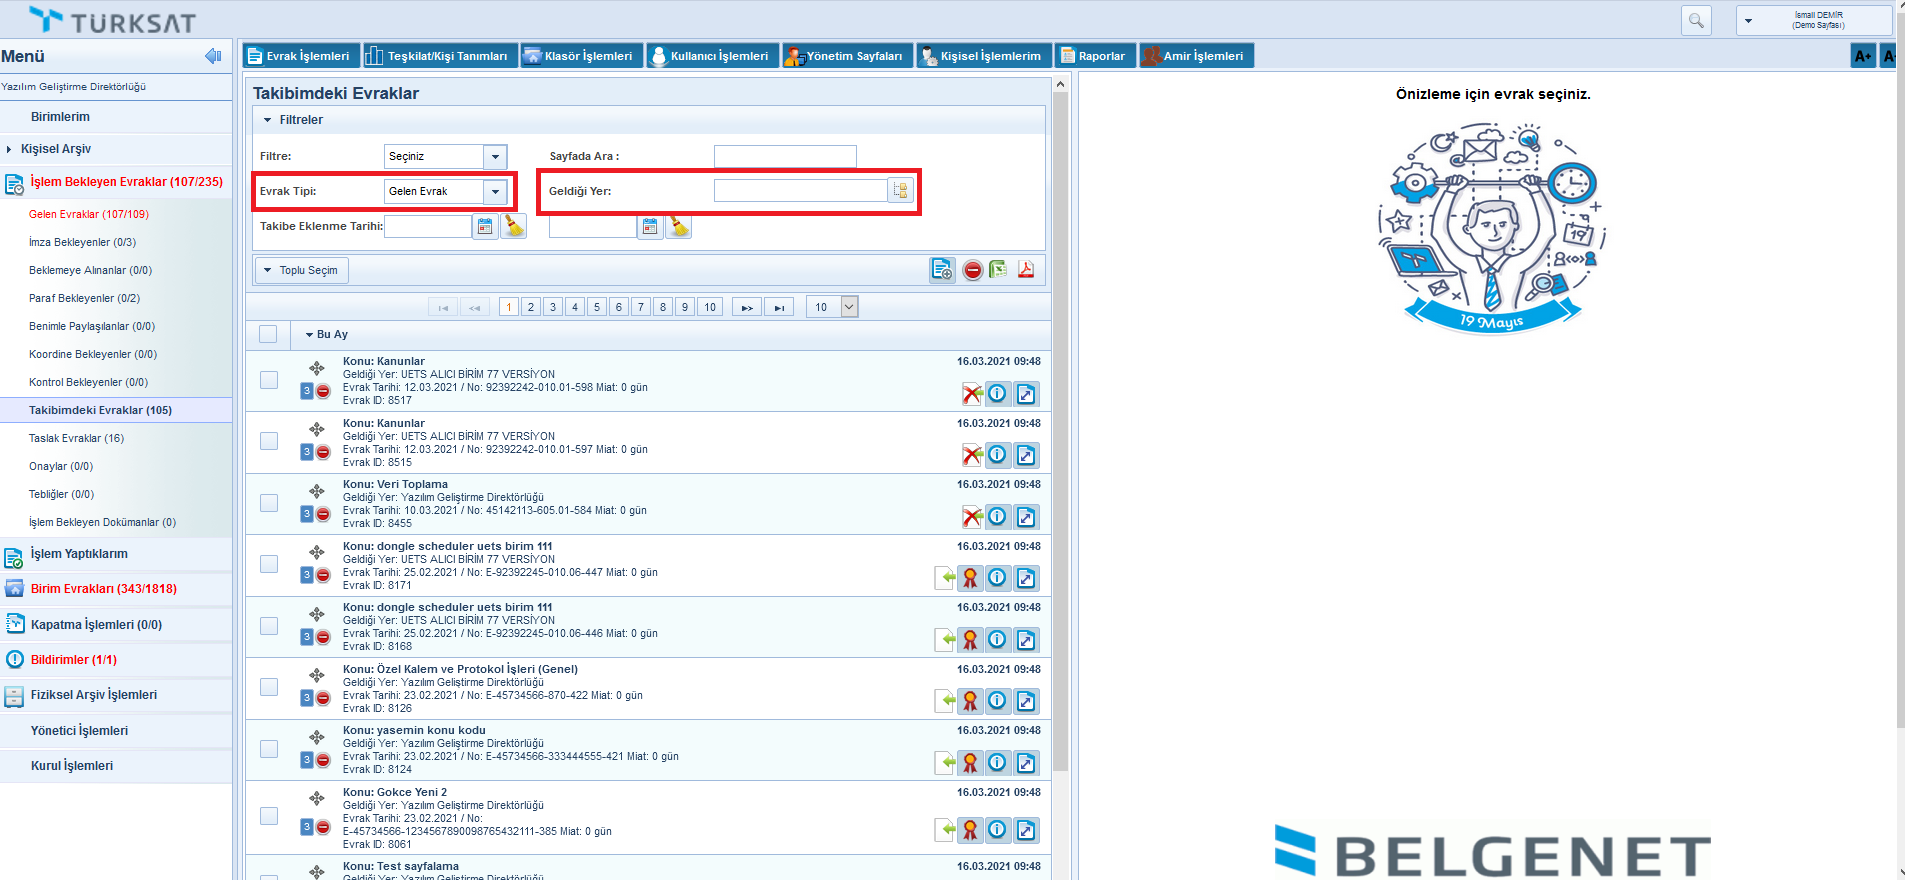Click the search magnifier icon at top
Viewport: 1905px width, 880px height.
click(x=1696, y=20)
